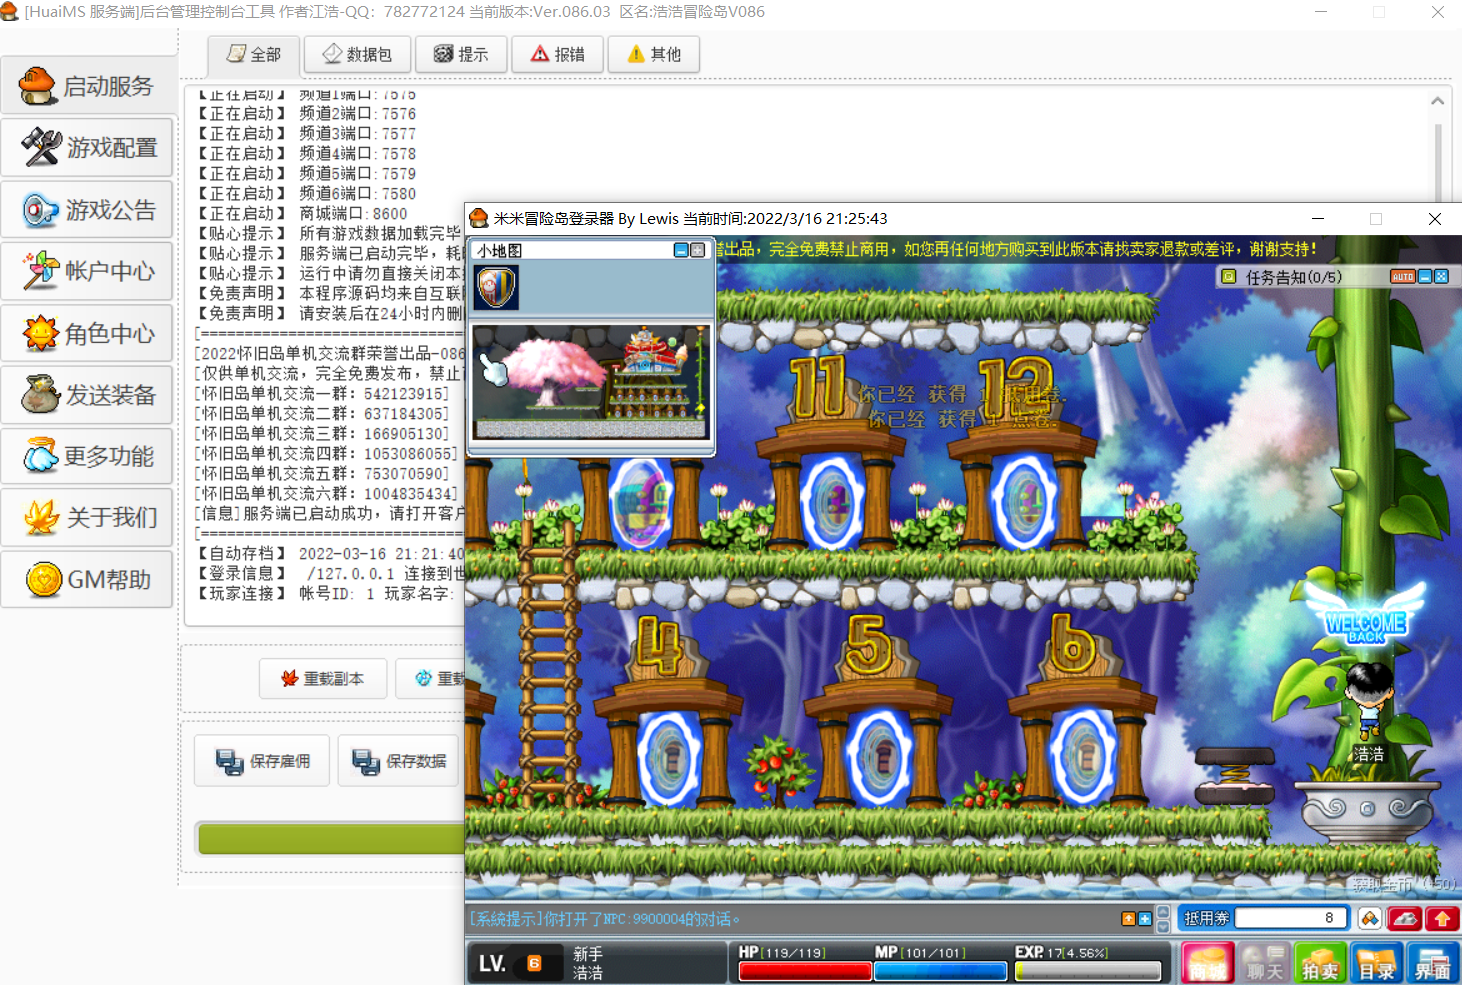Click the shield emblem in minimap panel
The height and width of the screenshot is (985, 1462).
coord(496,288)
